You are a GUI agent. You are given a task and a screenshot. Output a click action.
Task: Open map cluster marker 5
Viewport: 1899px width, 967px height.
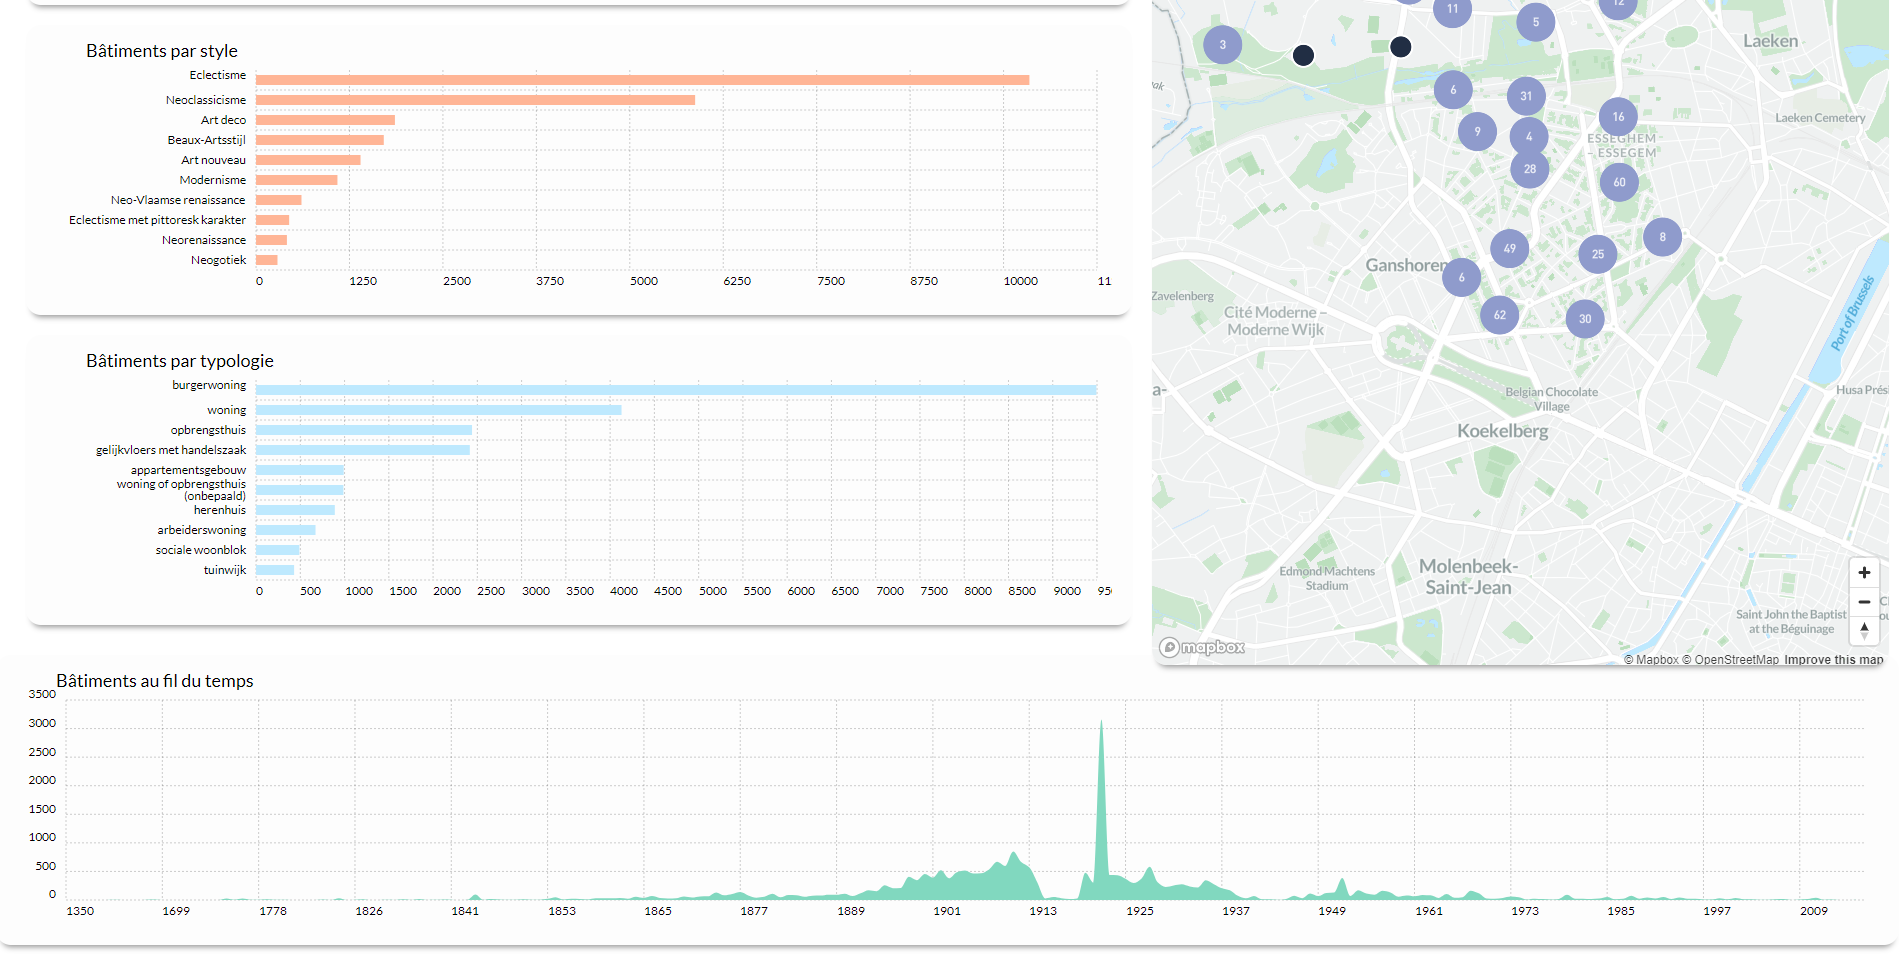tap(1536, 22)
